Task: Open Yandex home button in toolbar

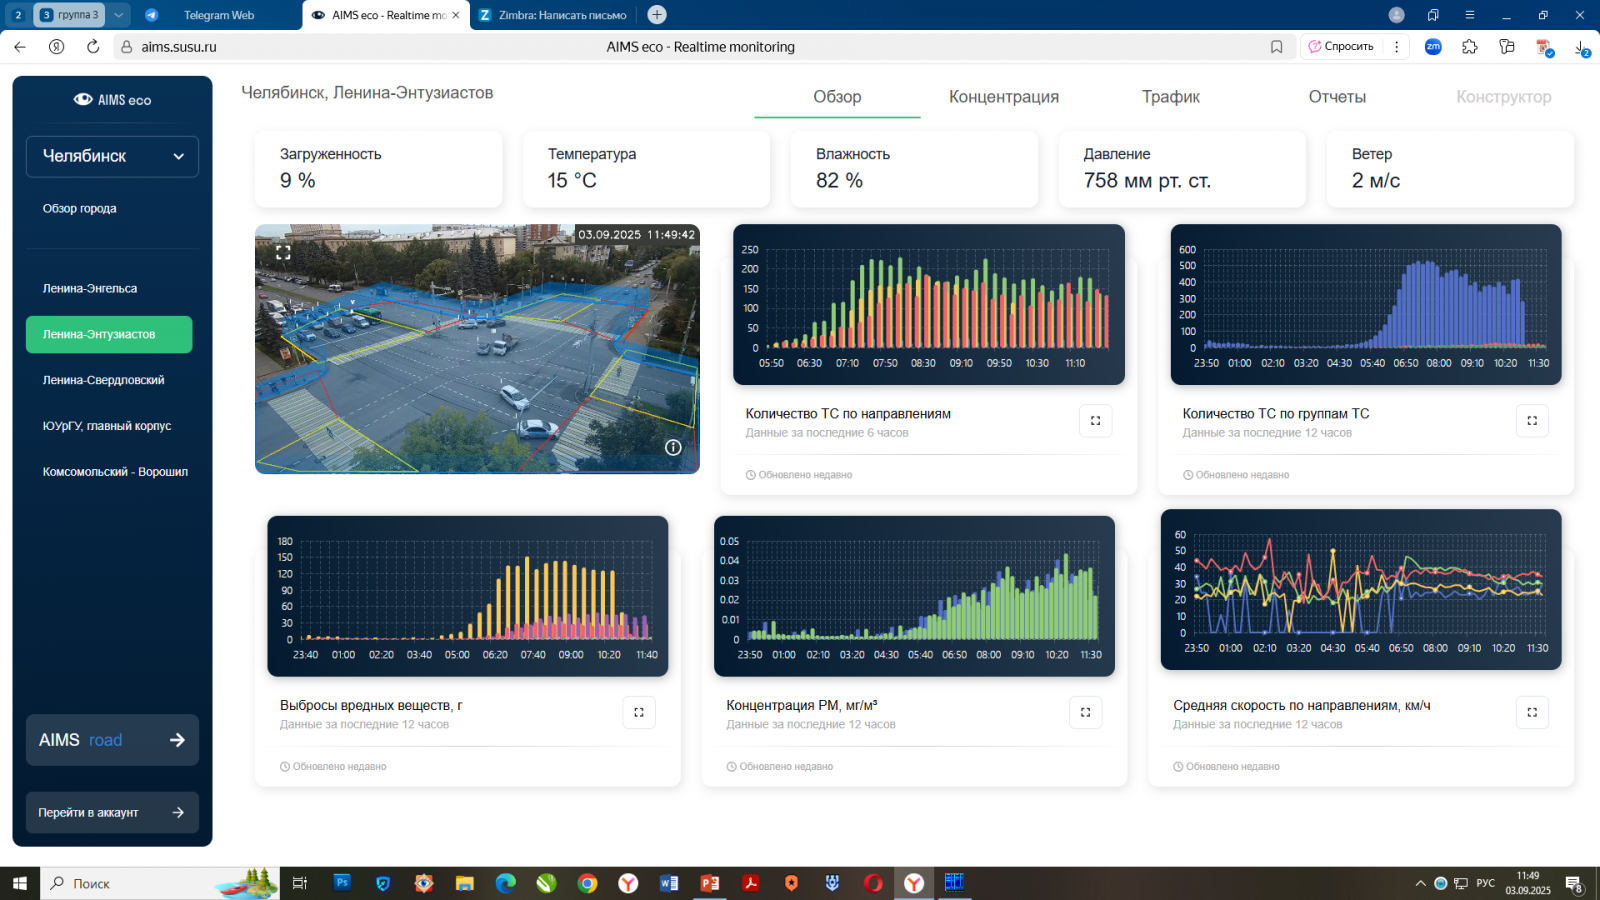Action: (57, 47)
